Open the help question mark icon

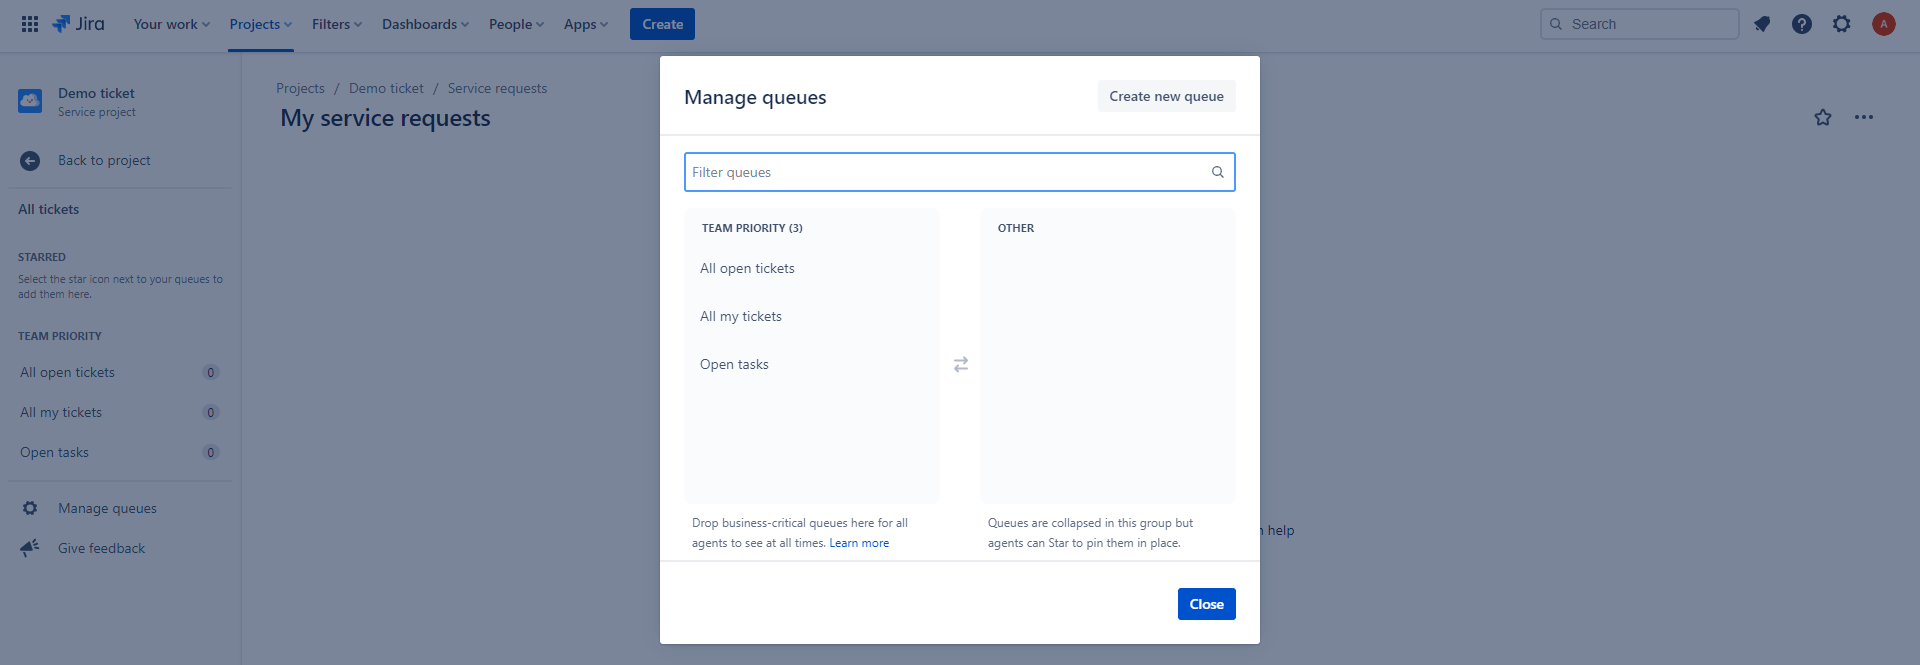[x=1802, y=24]
